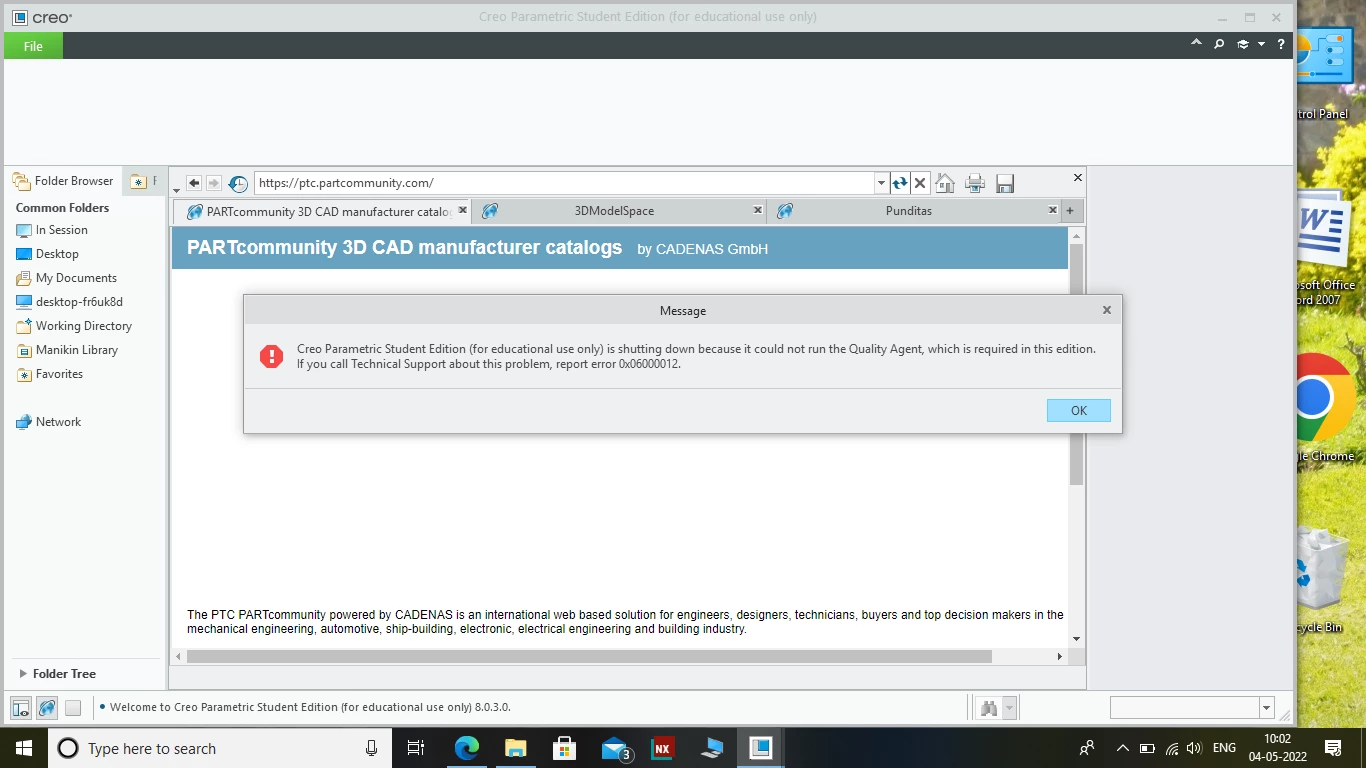Viewport: 1366px width, 768px height.
Task: Open the browser history clock icon
Action: [x=238, y=184]
